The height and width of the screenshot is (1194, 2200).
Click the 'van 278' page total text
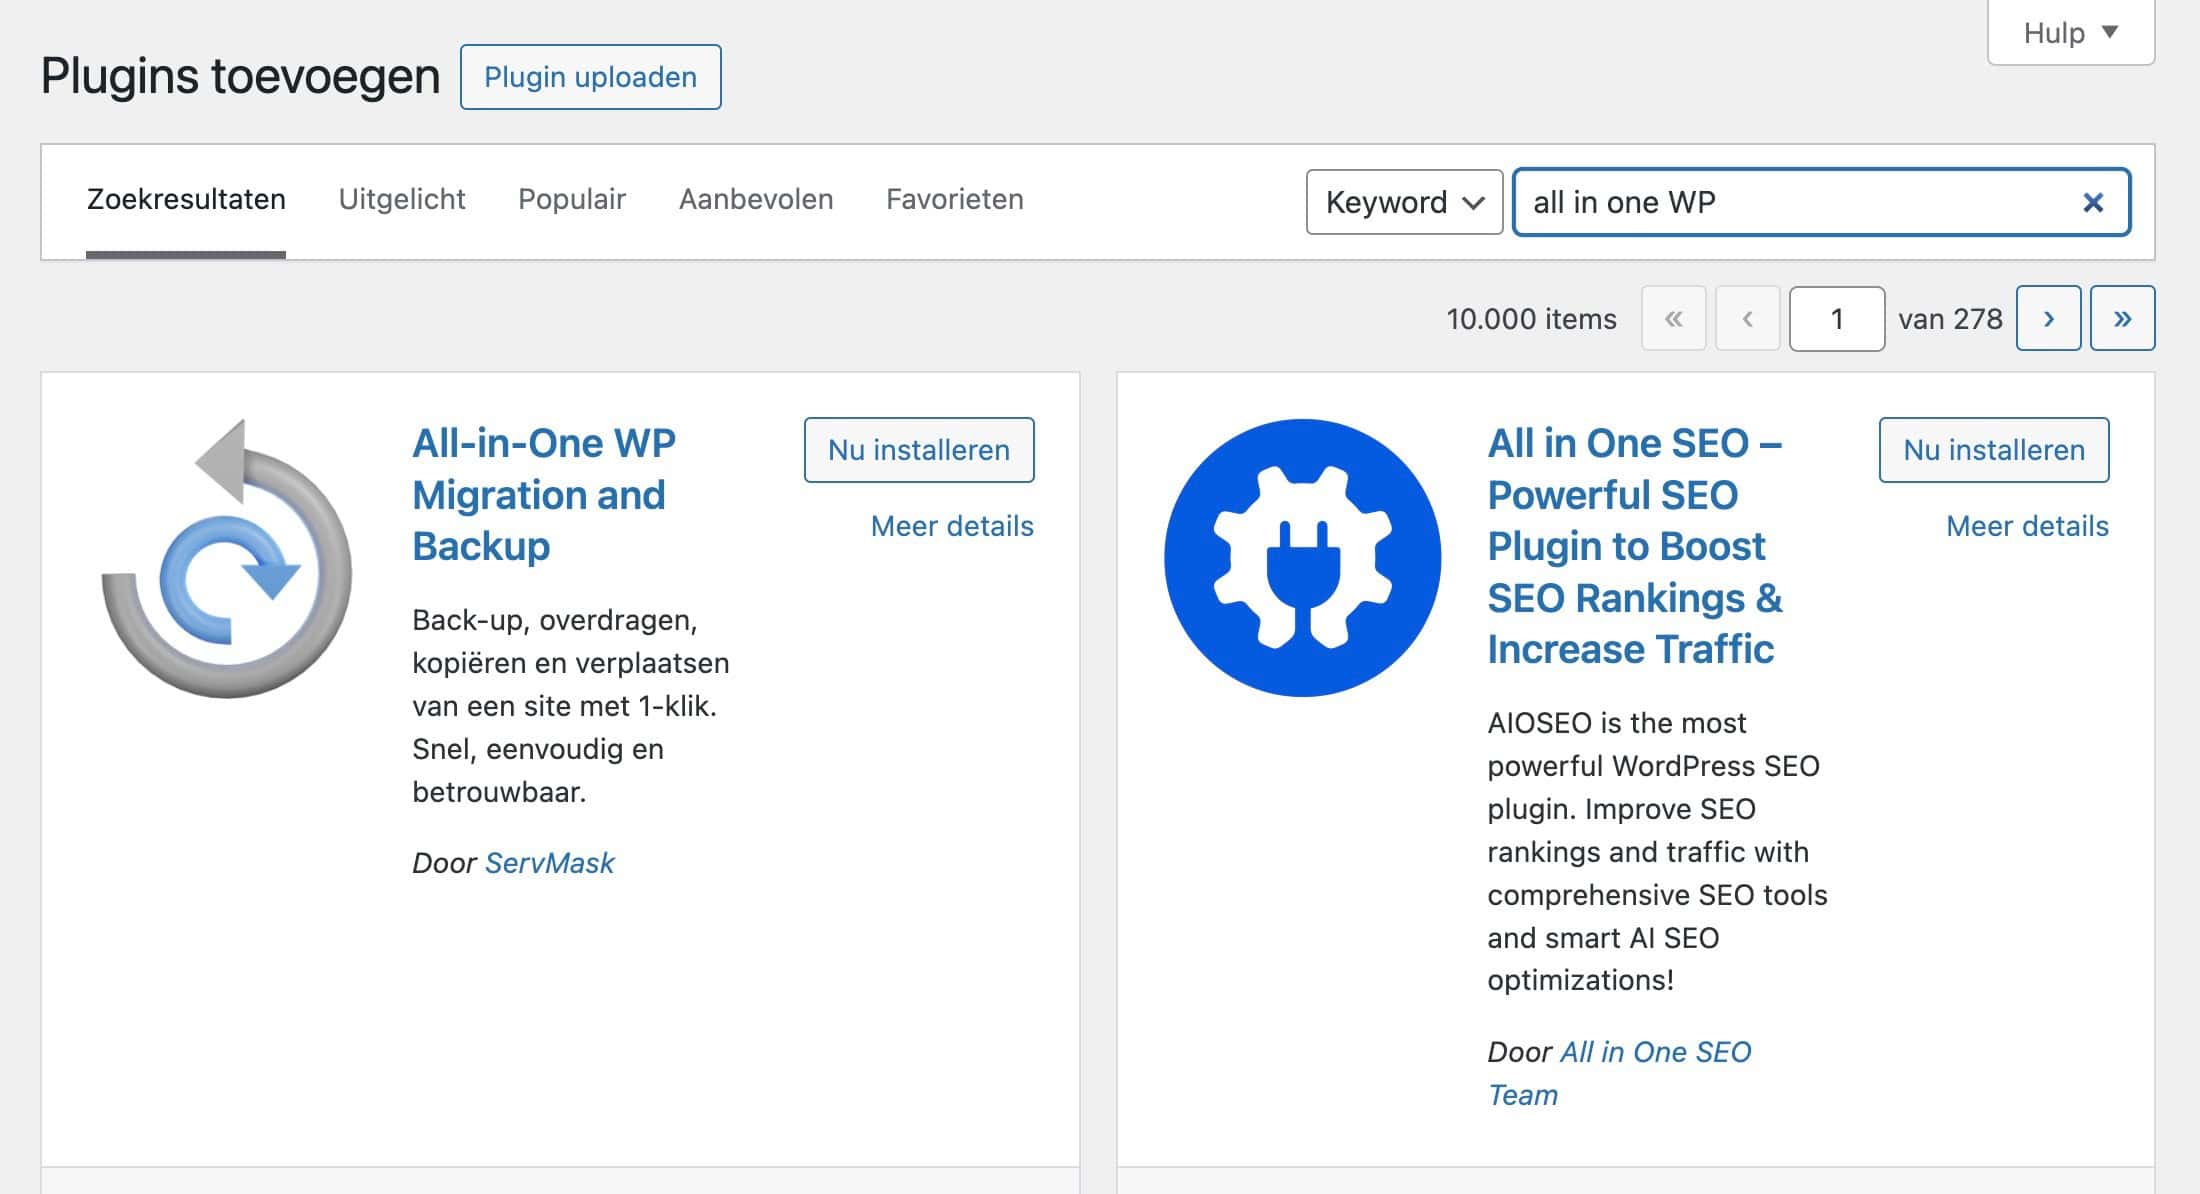[1950, 319]
